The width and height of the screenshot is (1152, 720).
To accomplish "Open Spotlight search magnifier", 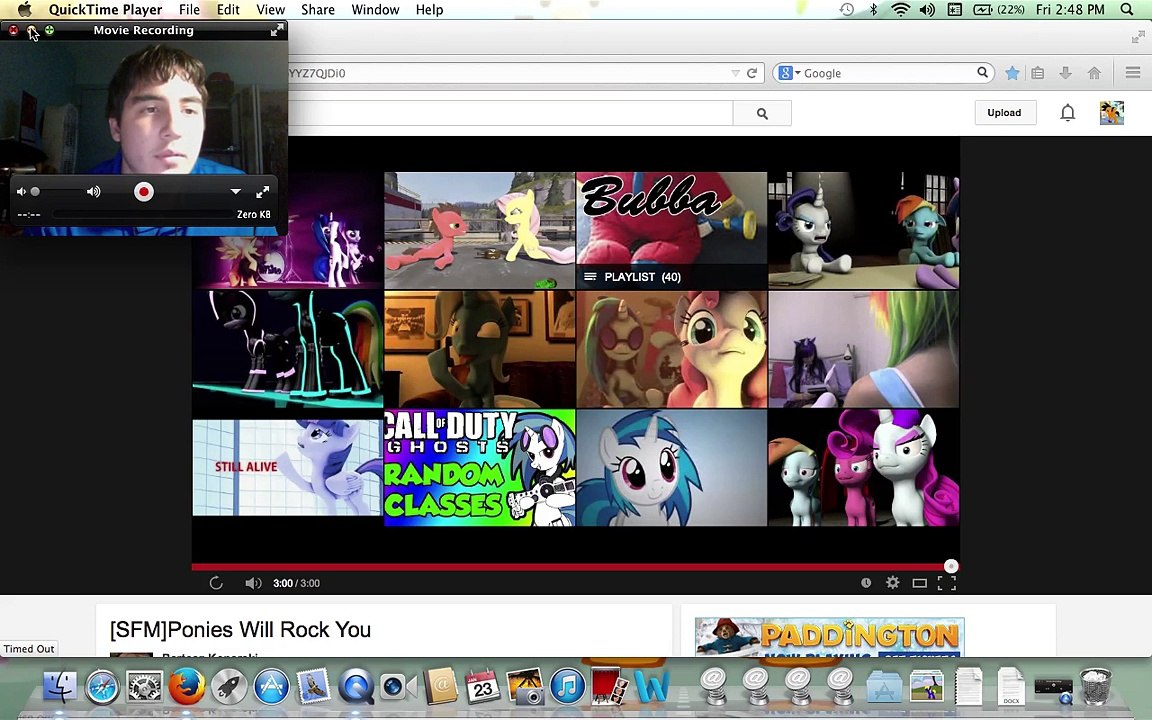I will (1127, 10).
